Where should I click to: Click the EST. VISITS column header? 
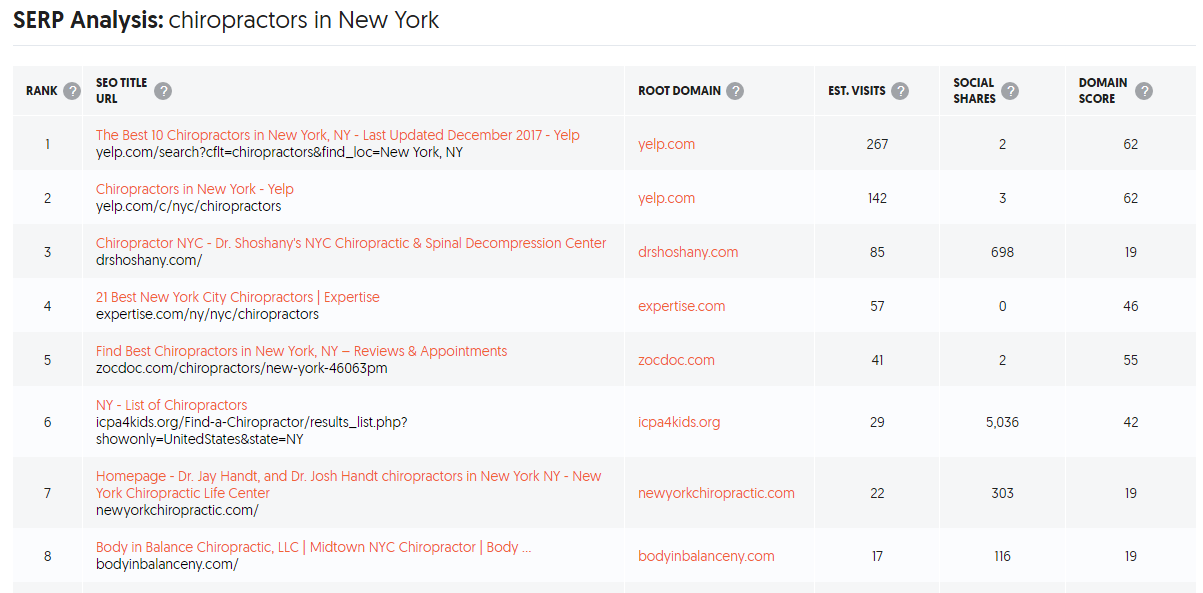[x=857, y=91]
